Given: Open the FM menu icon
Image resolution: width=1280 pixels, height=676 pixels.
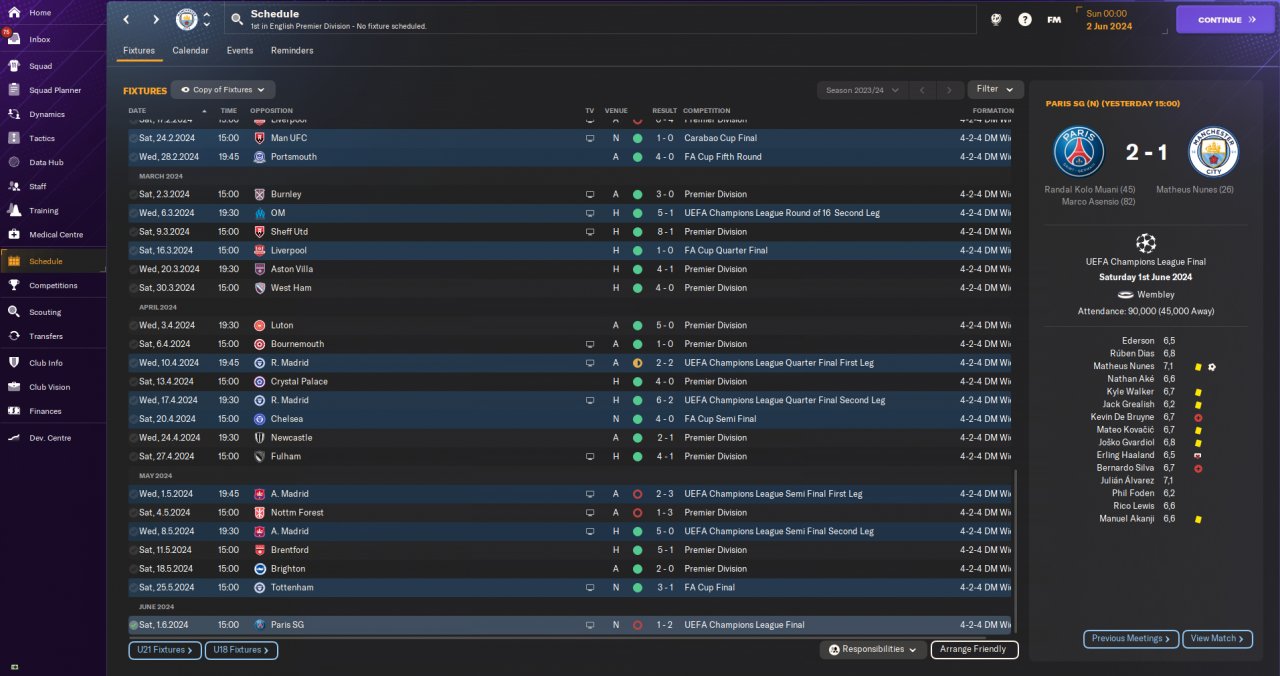Looking at the screenshot, I should pos(1054,19).
